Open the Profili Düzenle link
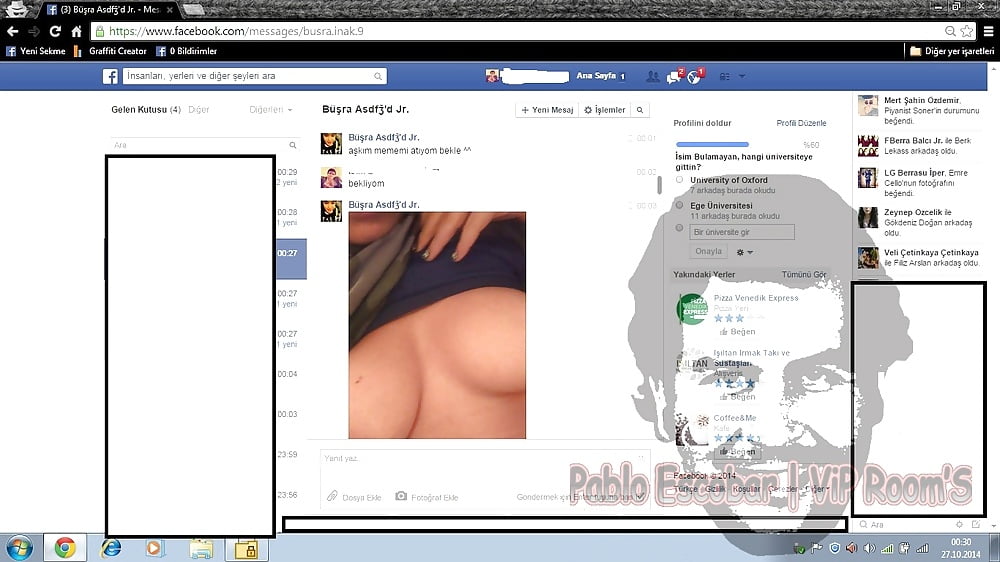This screenshot has height=562, width=1000. [x=801, y=123]
